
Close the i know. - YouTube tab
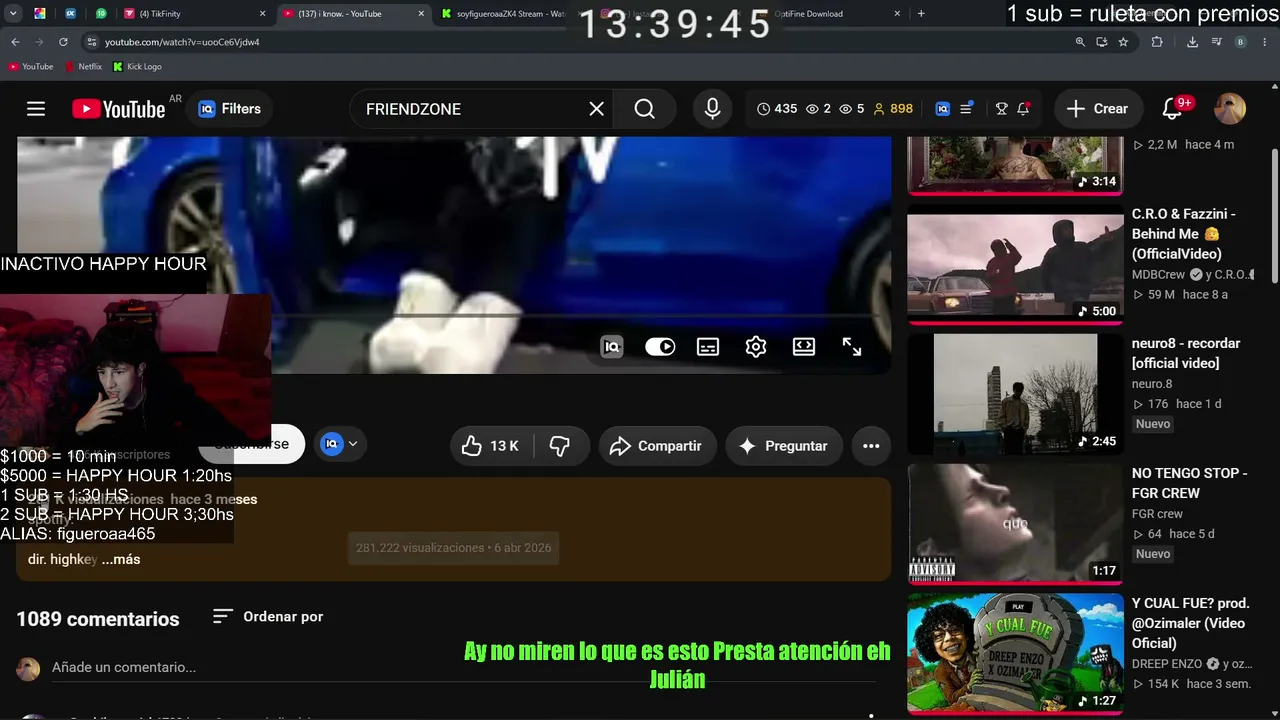(421, 14)
